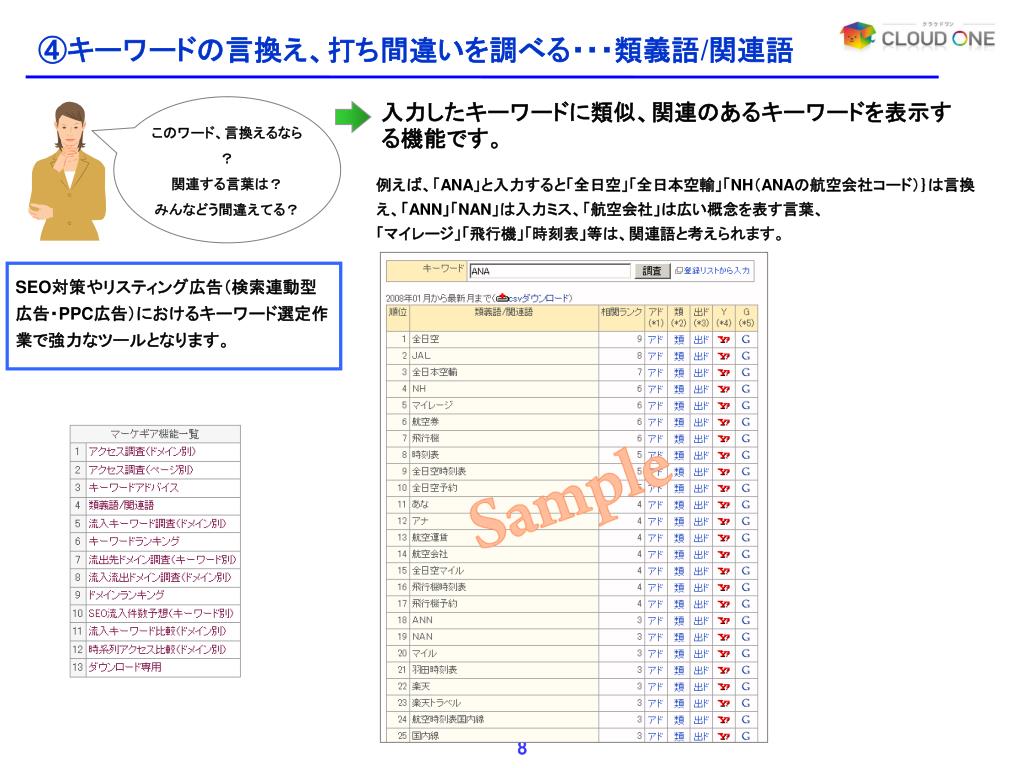Open 流出先ドメイン調査(キーワード別) menu item
This screenshot has width=1024, height=768.
[163, 559]
